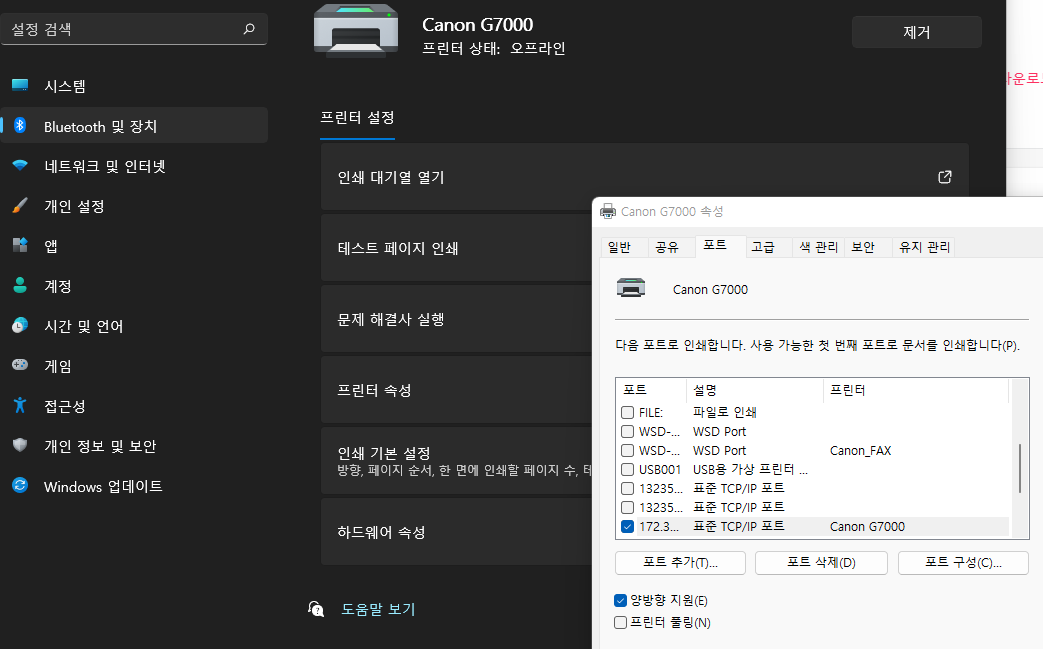Select 네트워크 및 인터넷 in sidebar
The image size is (1043, 649).
coord(134,166)
